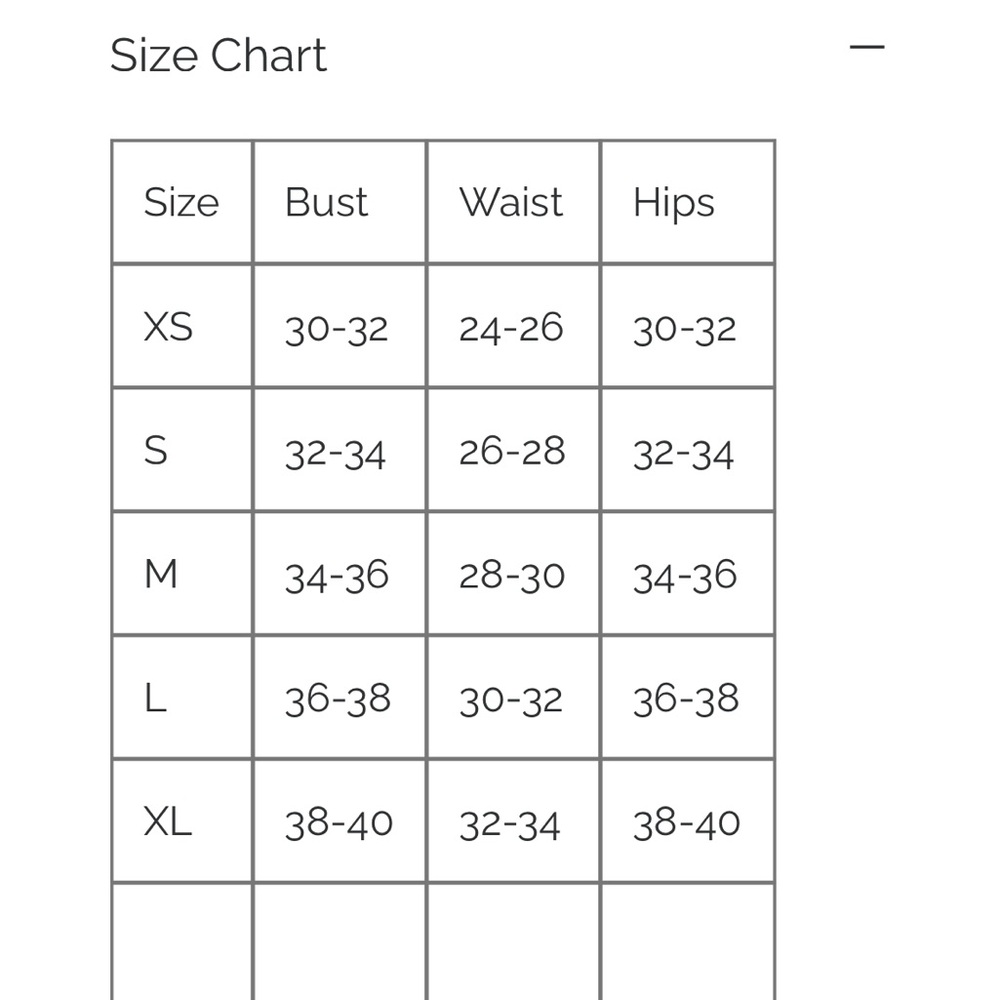Select the Bust column header
Screen dimensions: 1000x1000
tap(326, 202)
